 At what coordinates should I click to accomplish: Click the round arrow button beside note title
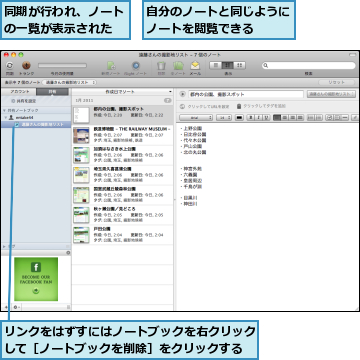coord(182,94)
